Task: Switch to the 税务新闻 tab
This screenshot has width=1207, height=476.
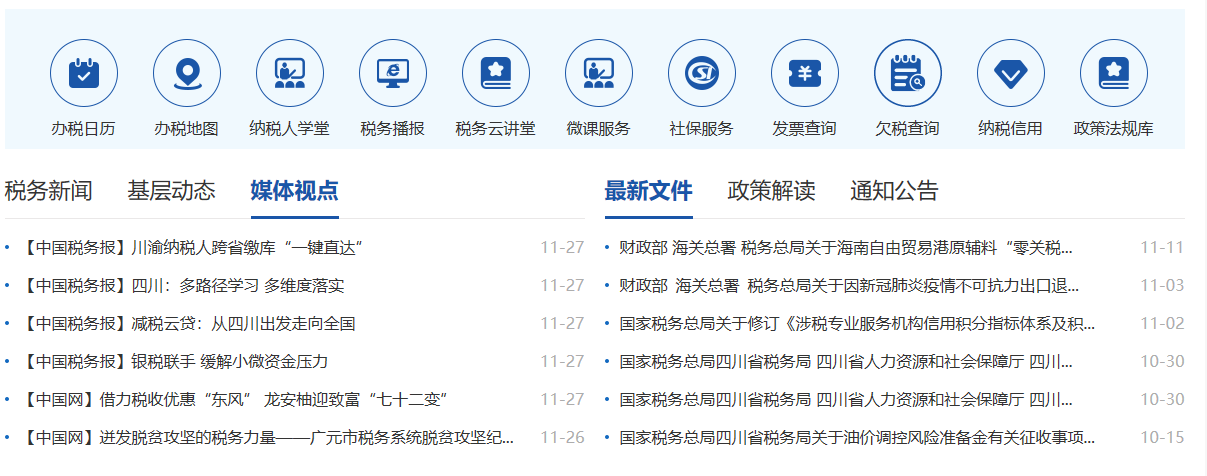Action: [48, 191]
